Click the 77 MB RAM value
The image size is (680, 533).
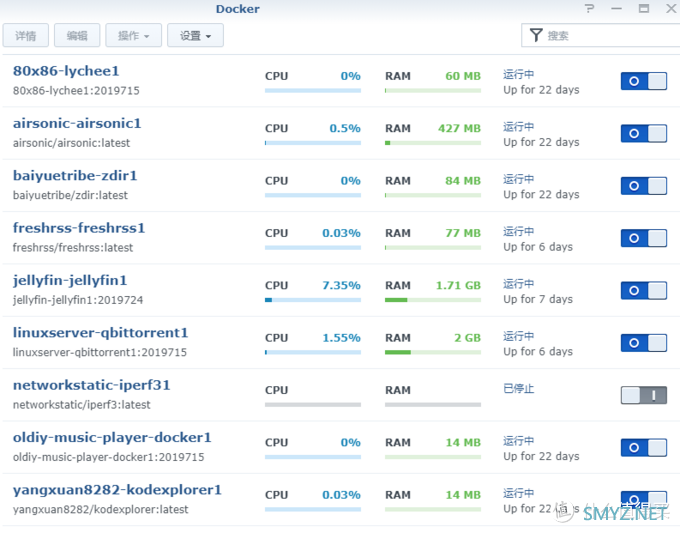tap(463, 233)
